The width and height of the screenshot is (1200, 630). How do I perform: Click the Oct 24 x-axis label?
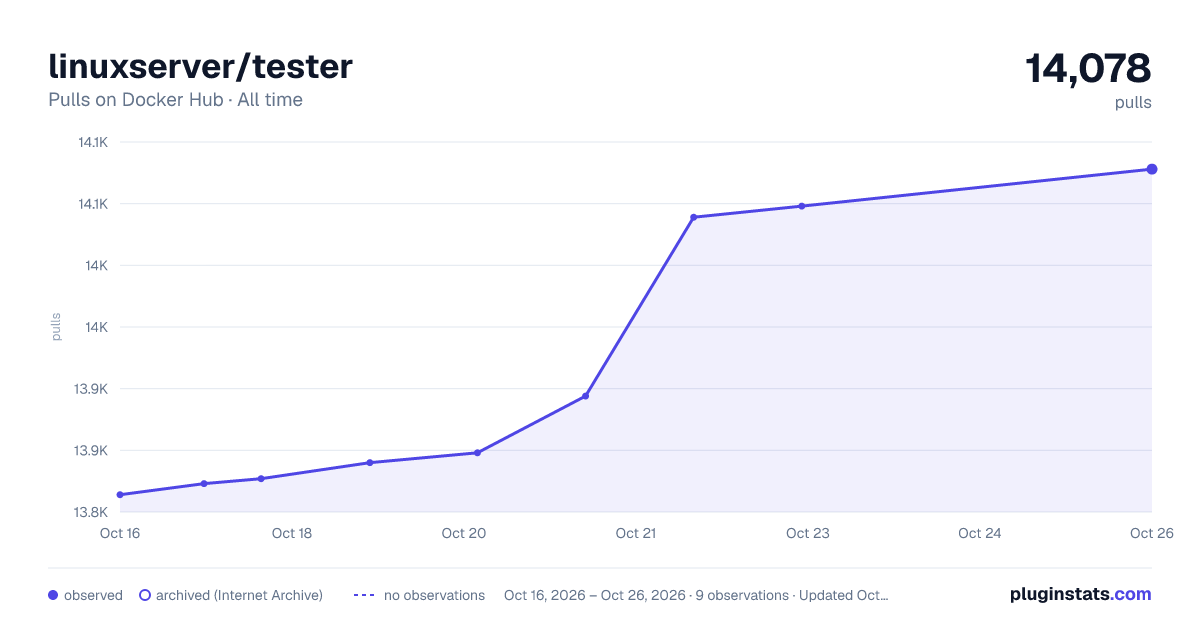(x=980, y=533)
